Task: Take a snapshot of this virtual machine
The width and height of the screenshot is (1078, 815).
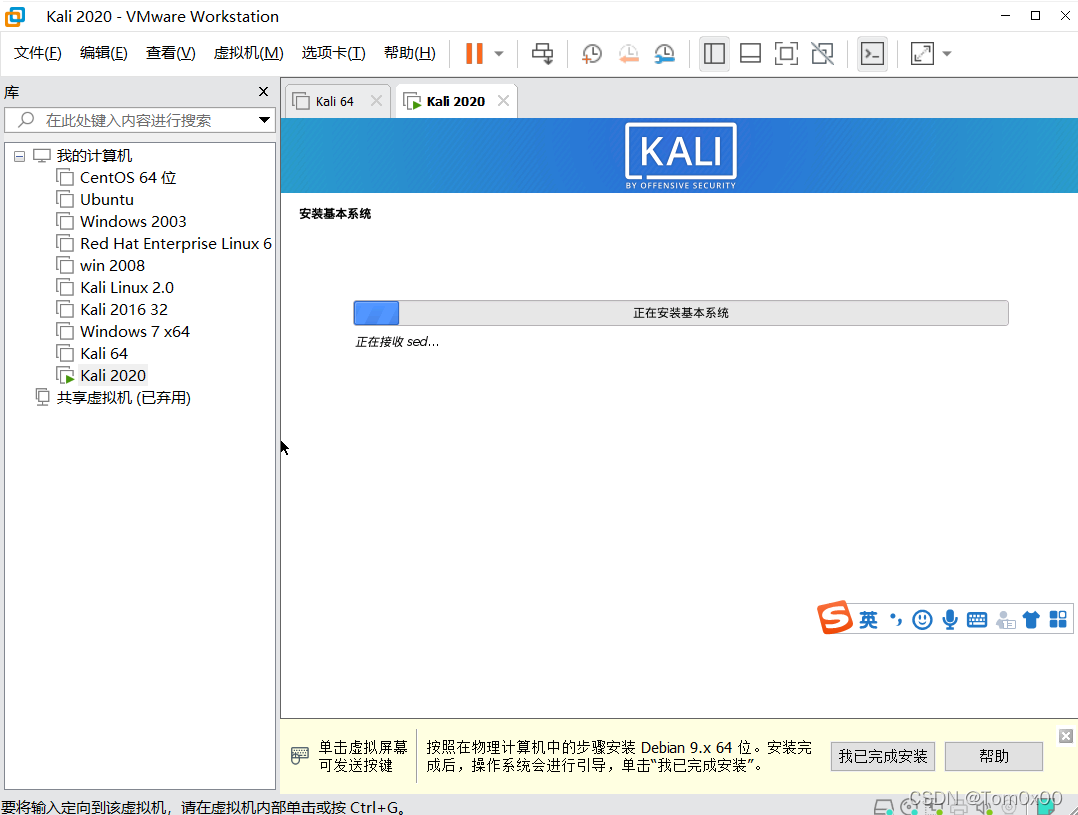Action: coord(592,54)
